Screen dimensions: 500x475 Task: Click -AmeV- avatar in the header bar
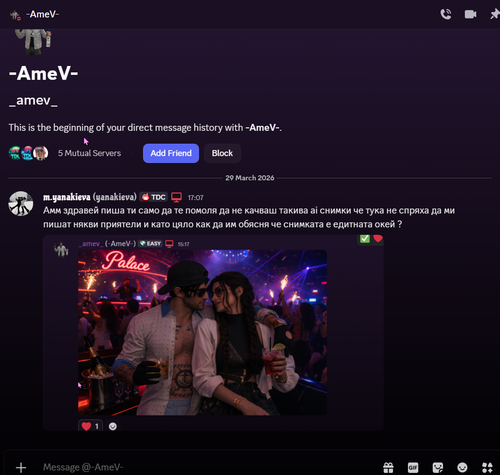click(15, 15)
